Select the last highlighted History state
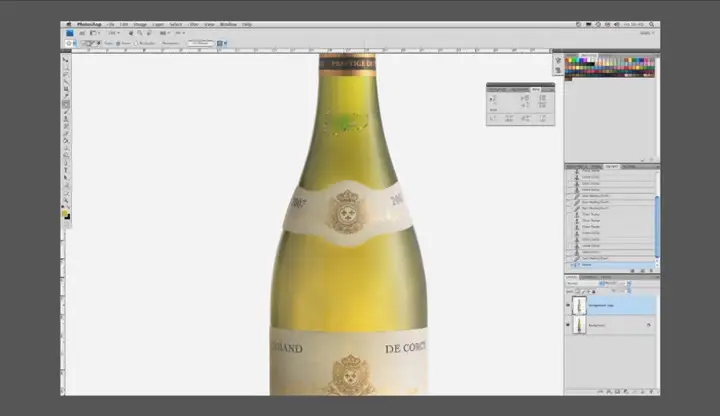Screen dimensions: 720x416 coord(612,264)
